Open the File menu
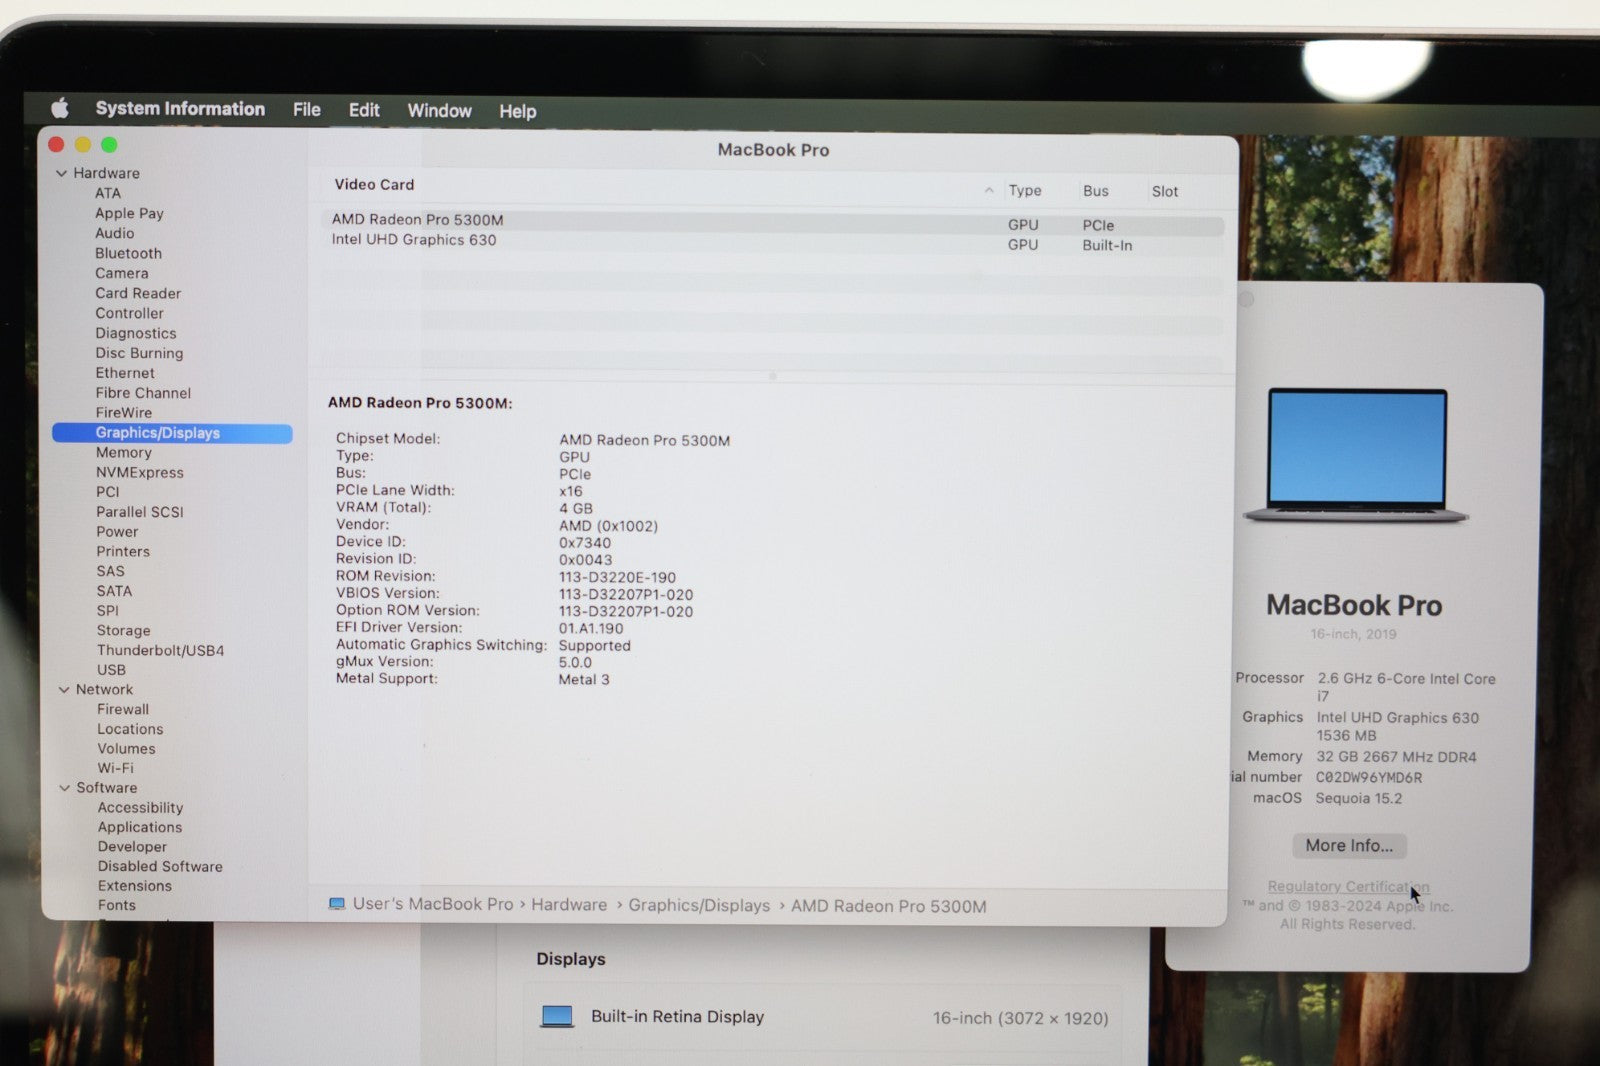 point(306,110)
